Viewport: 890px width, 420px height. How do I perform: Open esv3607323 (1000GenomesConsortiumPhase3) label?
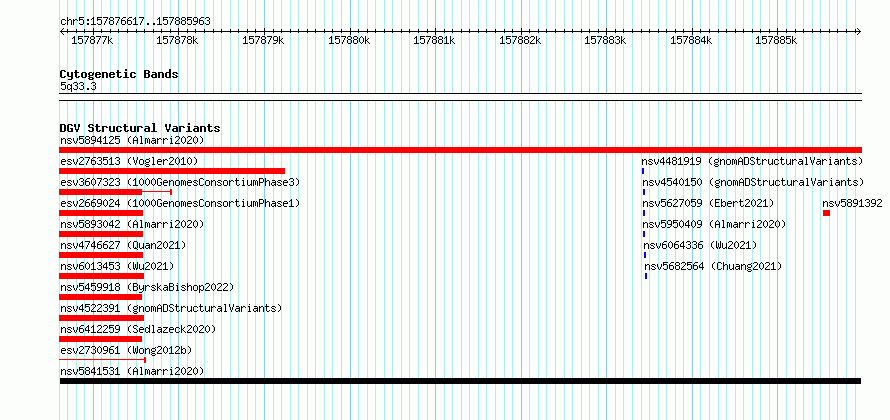point(180,182)
